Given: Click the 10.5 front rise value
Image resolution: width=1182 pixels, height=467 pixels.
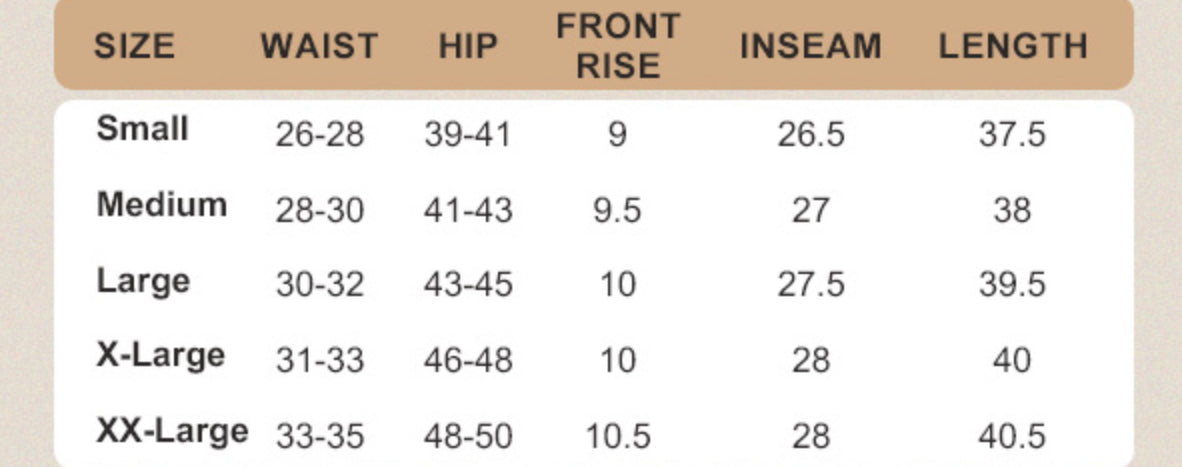Looking at the screenshot, I should pos(617,436).
